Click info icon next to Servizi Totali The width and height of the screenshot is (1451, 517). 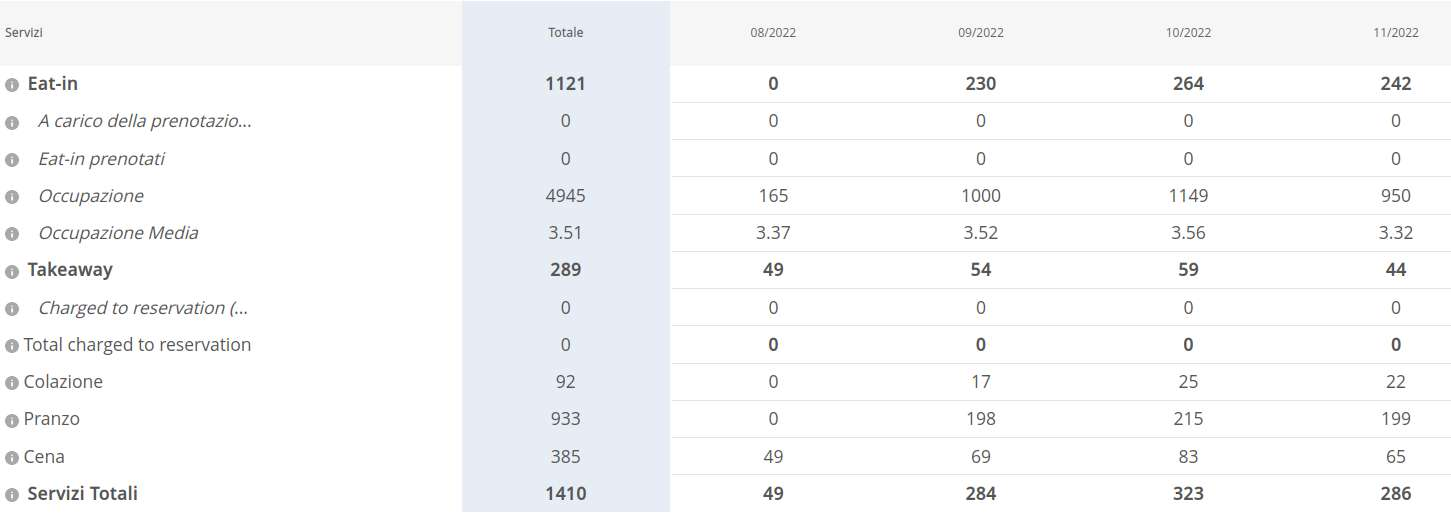[12, 495]
